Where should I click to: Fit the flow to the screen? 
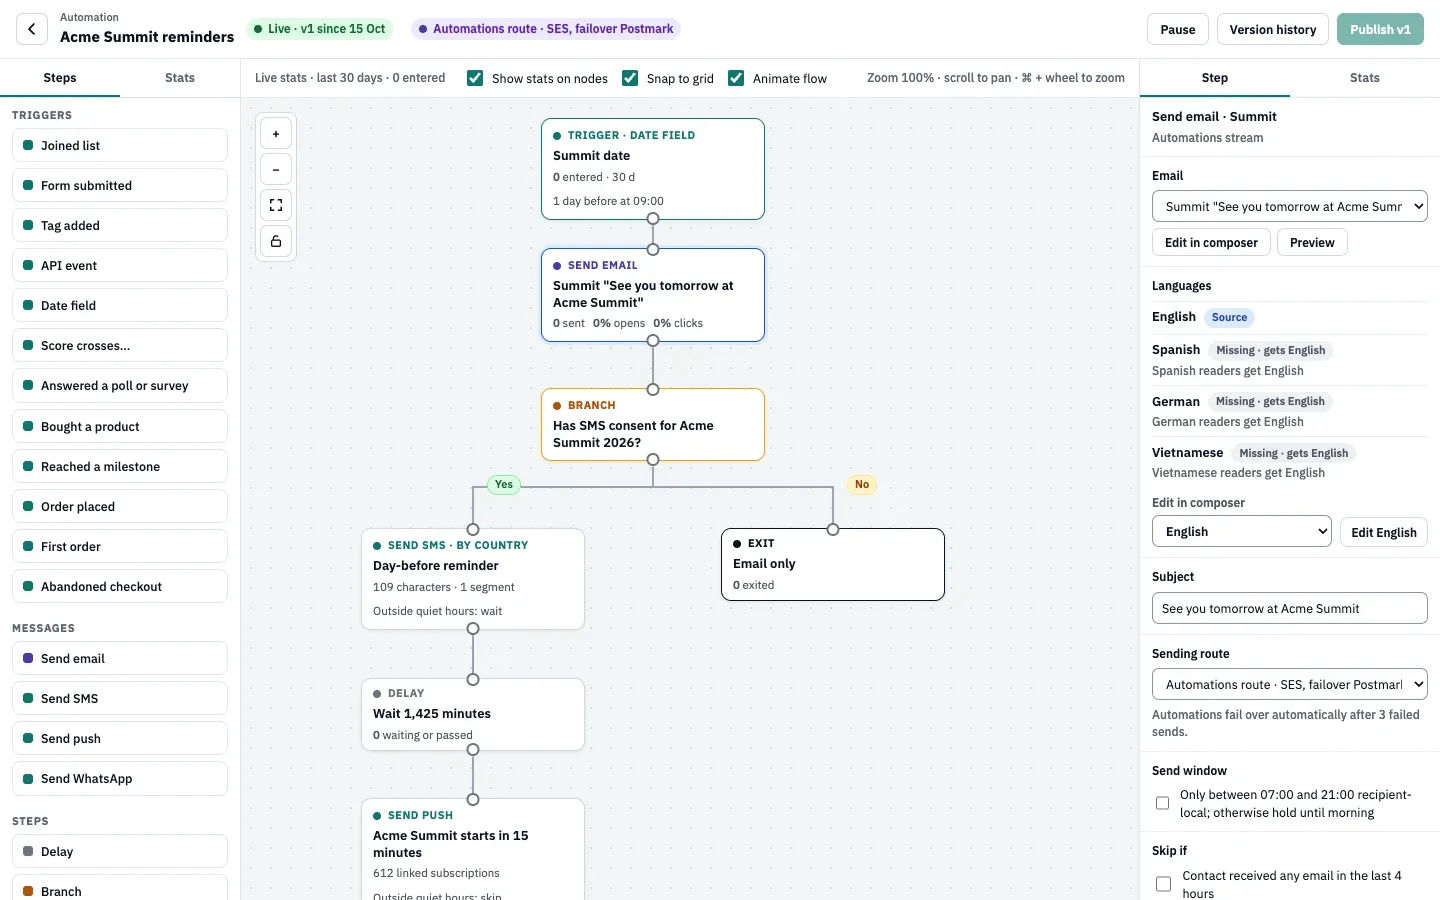pyautogui.click(x=276, y=206)
